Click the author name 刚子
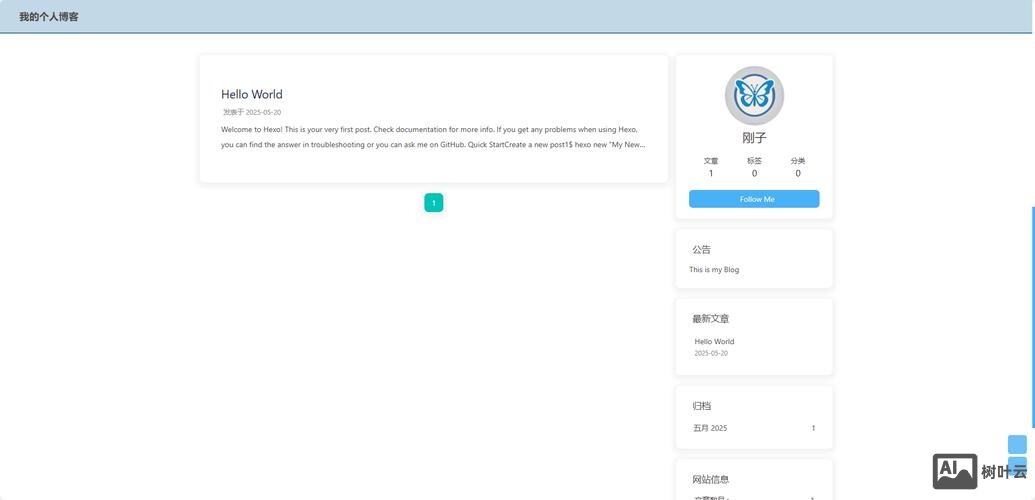The height and width of the screenshot is (500, 1035). click(x=754, y=138)
